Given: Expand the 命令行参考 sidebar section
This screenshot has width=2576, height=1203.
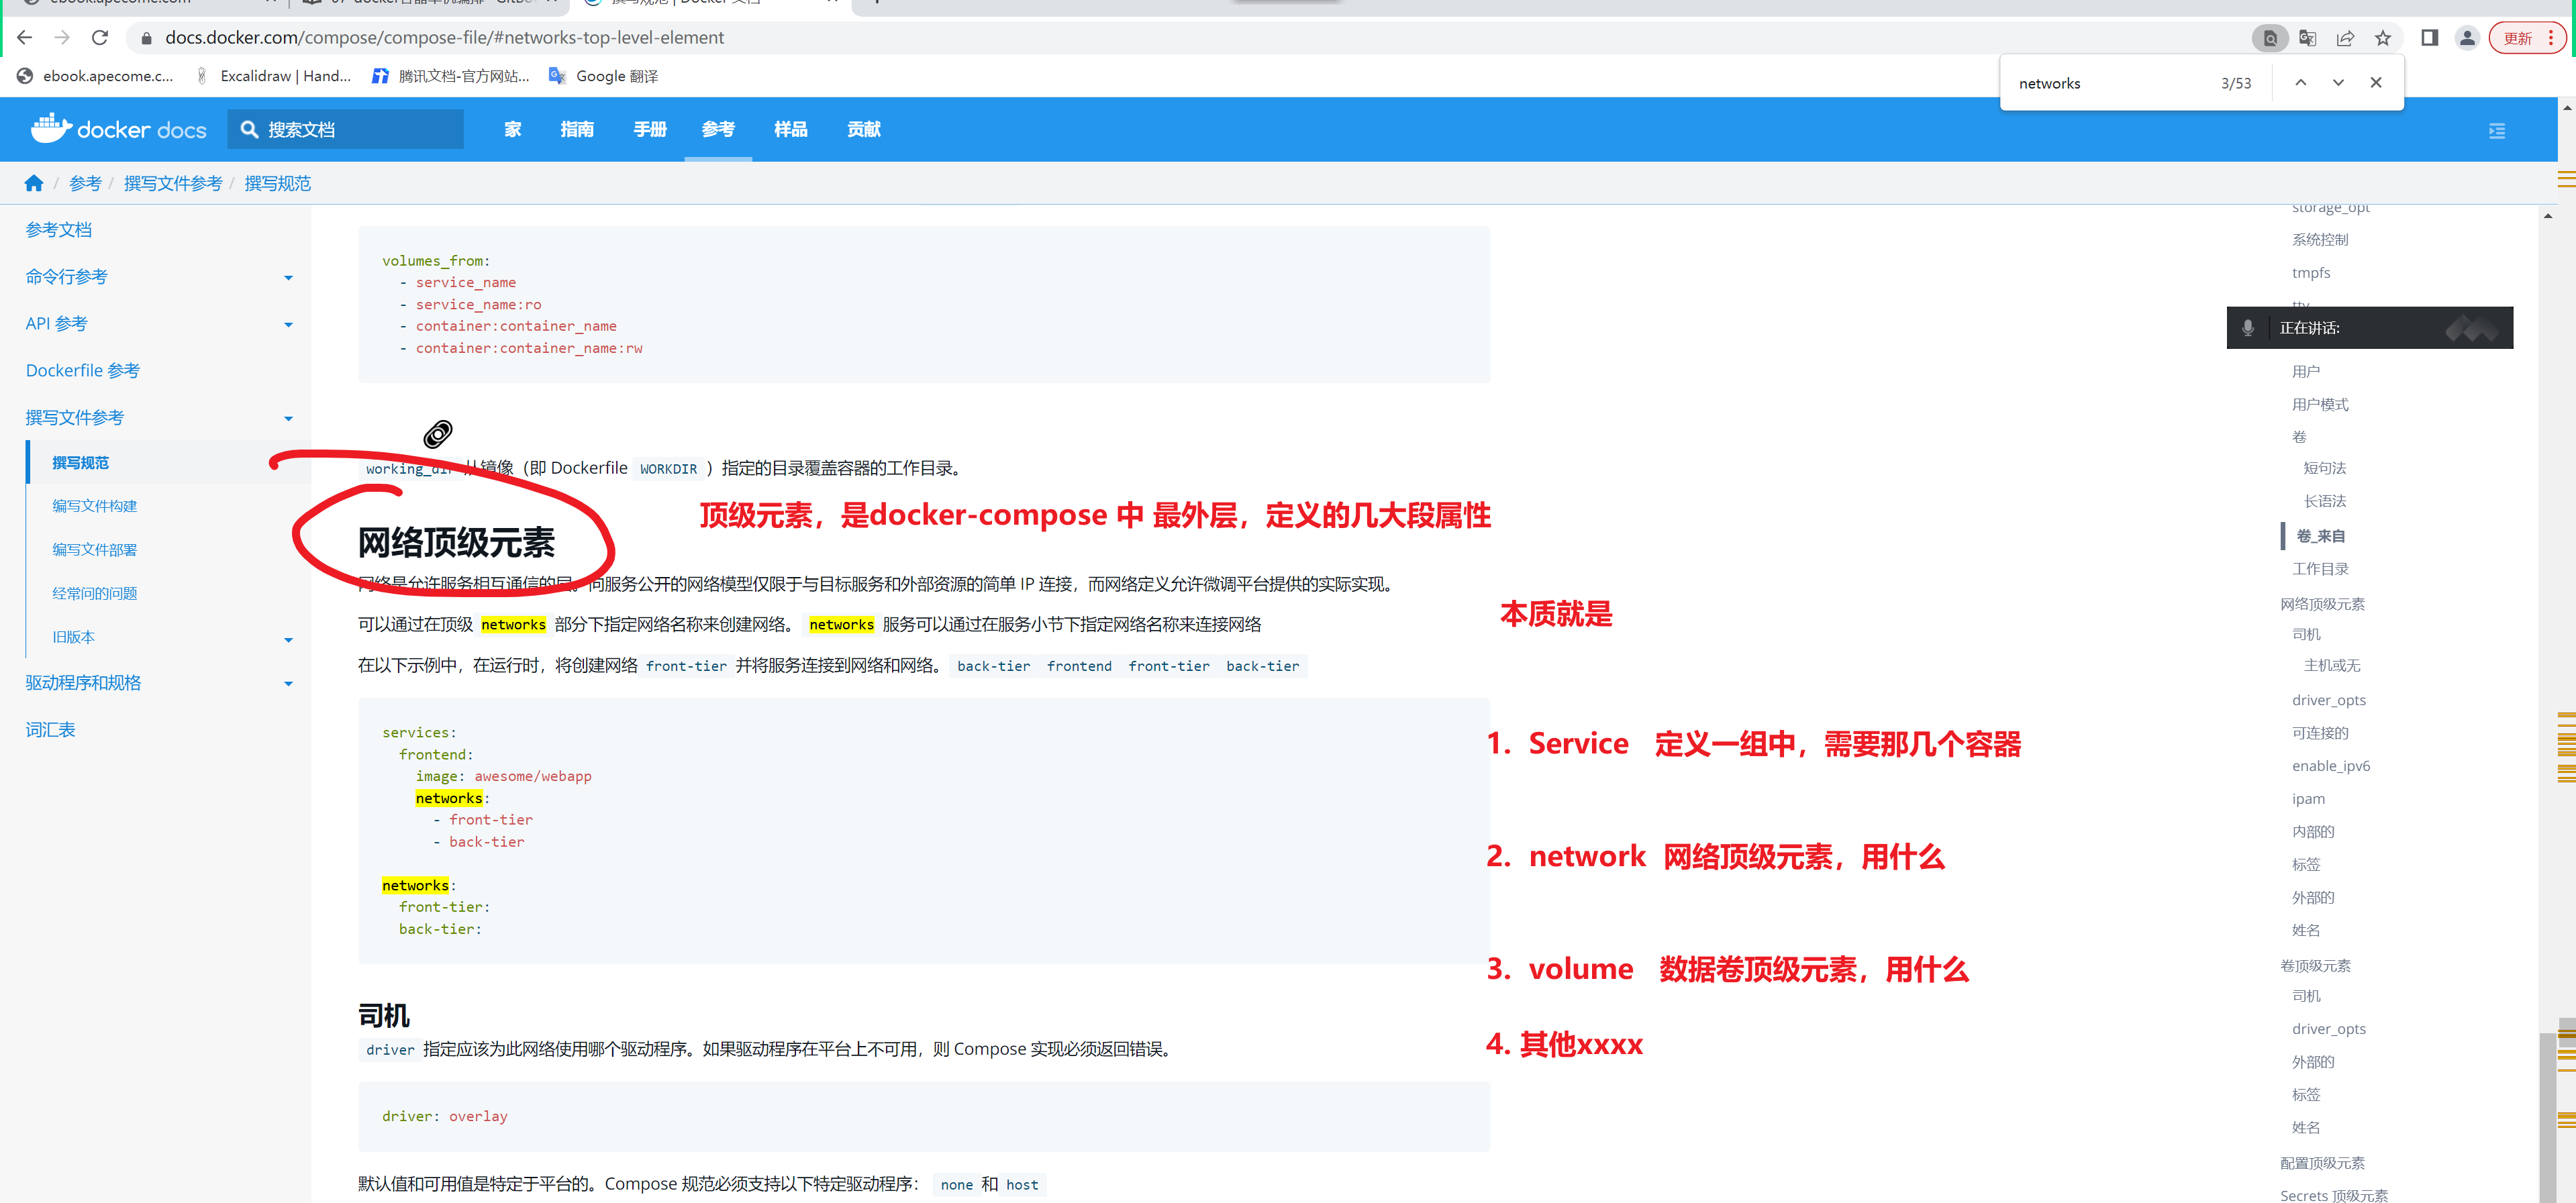Looking at the screenshot, I should (288, 278).
